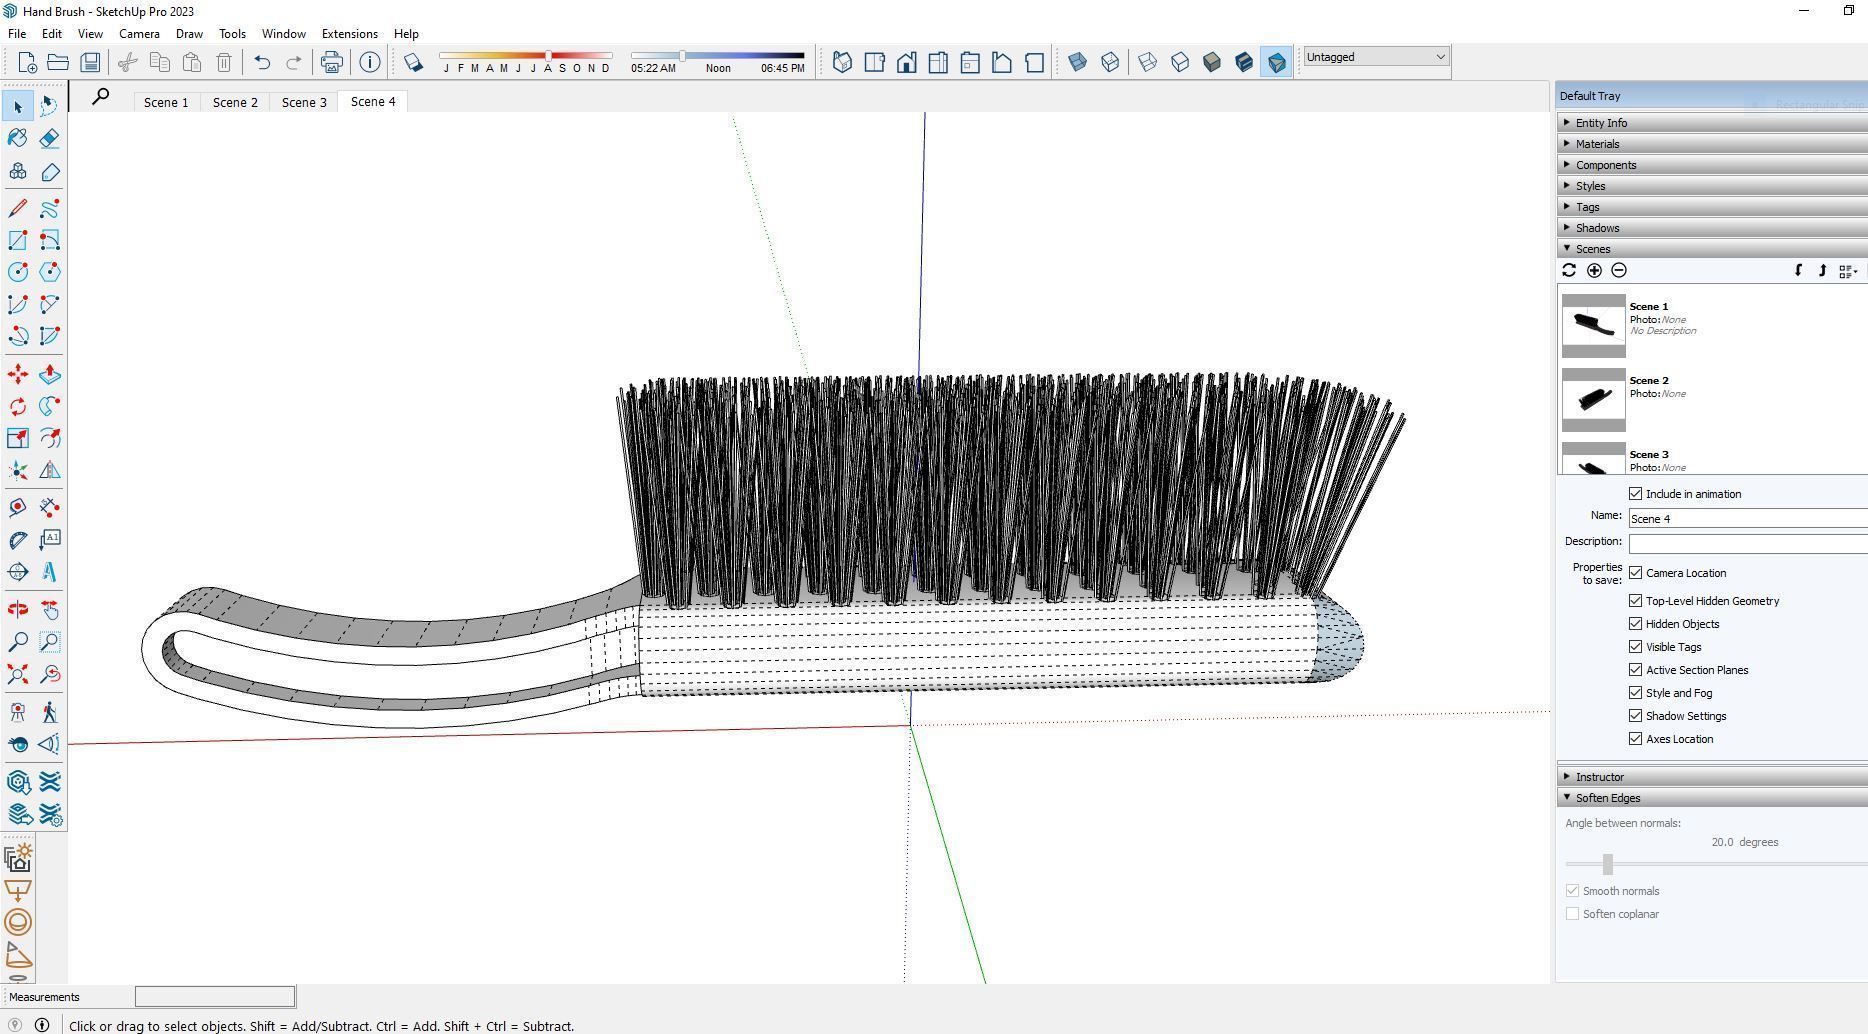Expand the Instructor panel
This screenshot has width=1868, height=1034.
(x=1712, y=777)
